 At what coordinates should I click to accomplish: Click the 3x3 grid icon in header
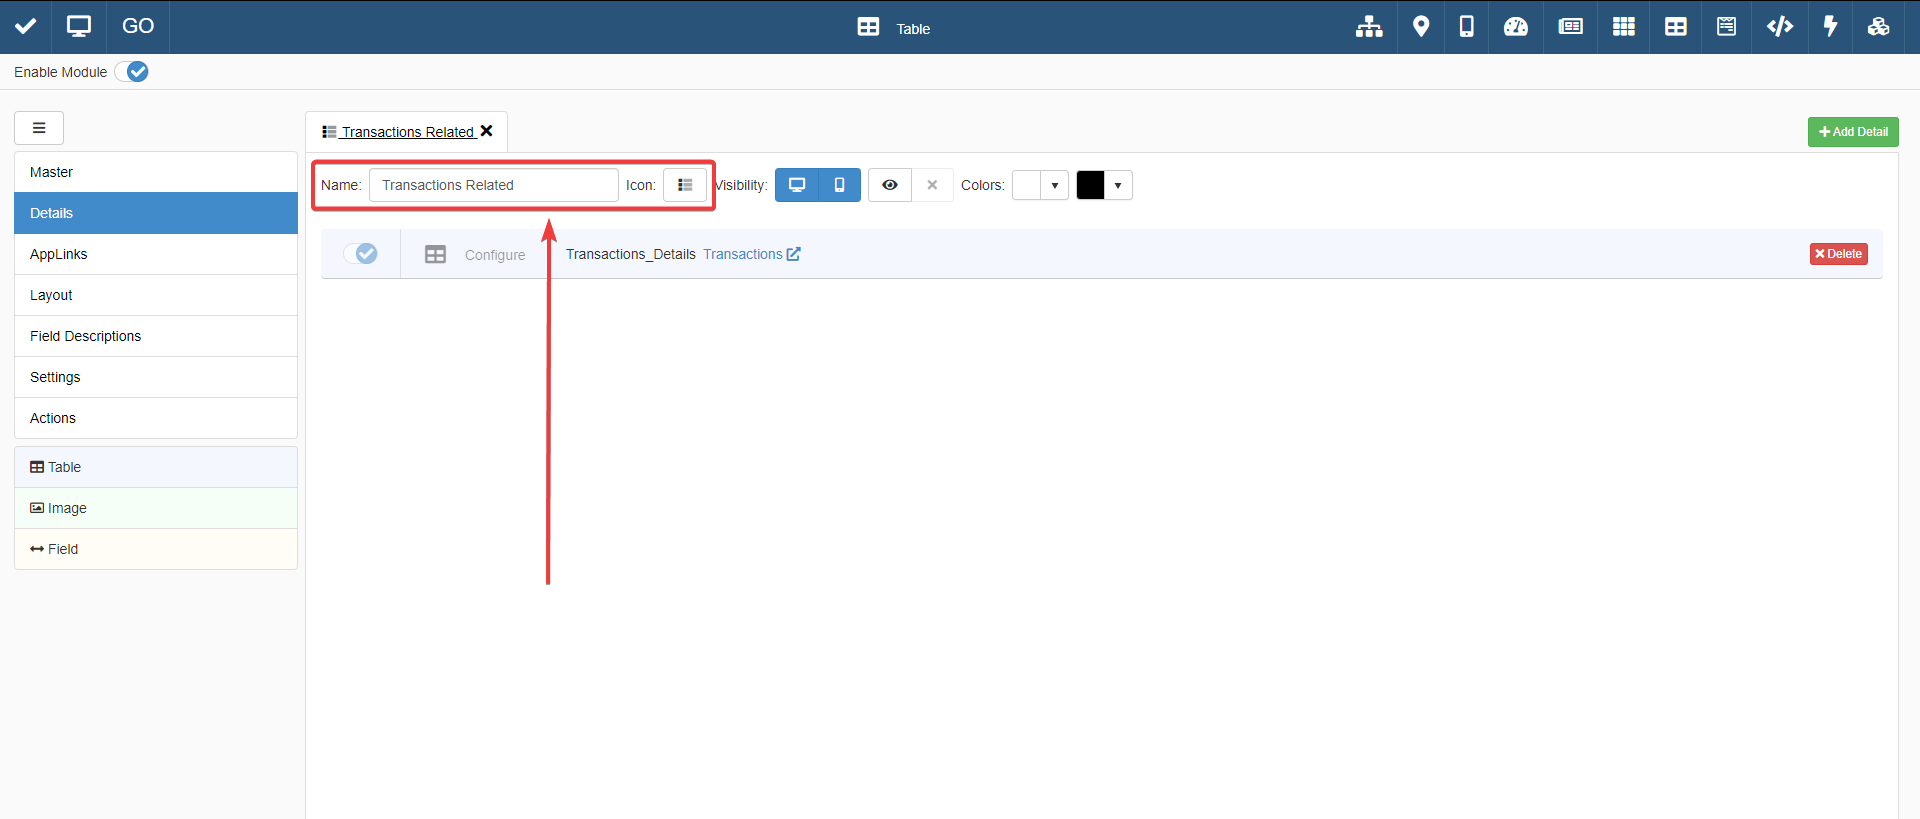pos(1623,27)
